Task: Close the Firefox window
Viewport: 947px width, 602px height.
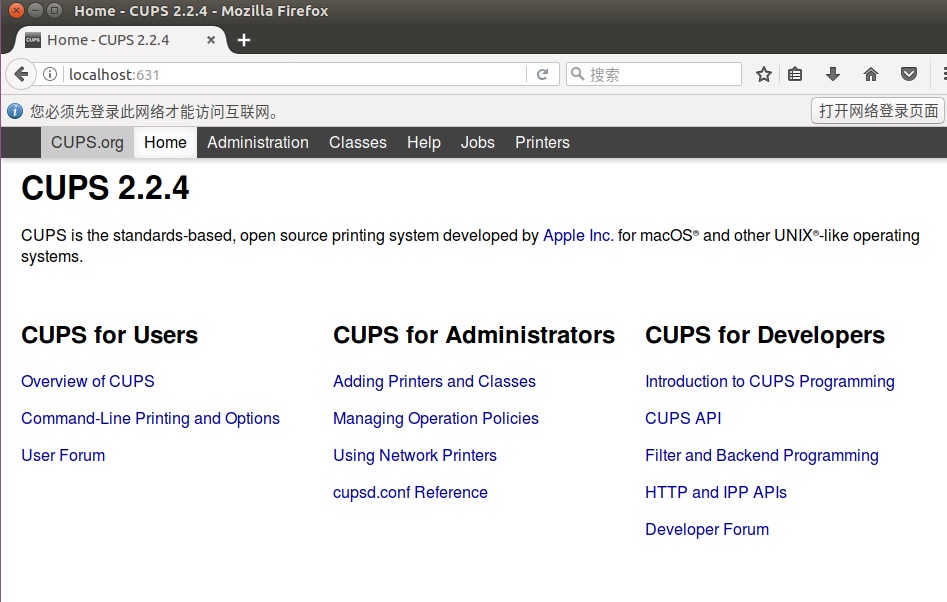Action: 16,10
